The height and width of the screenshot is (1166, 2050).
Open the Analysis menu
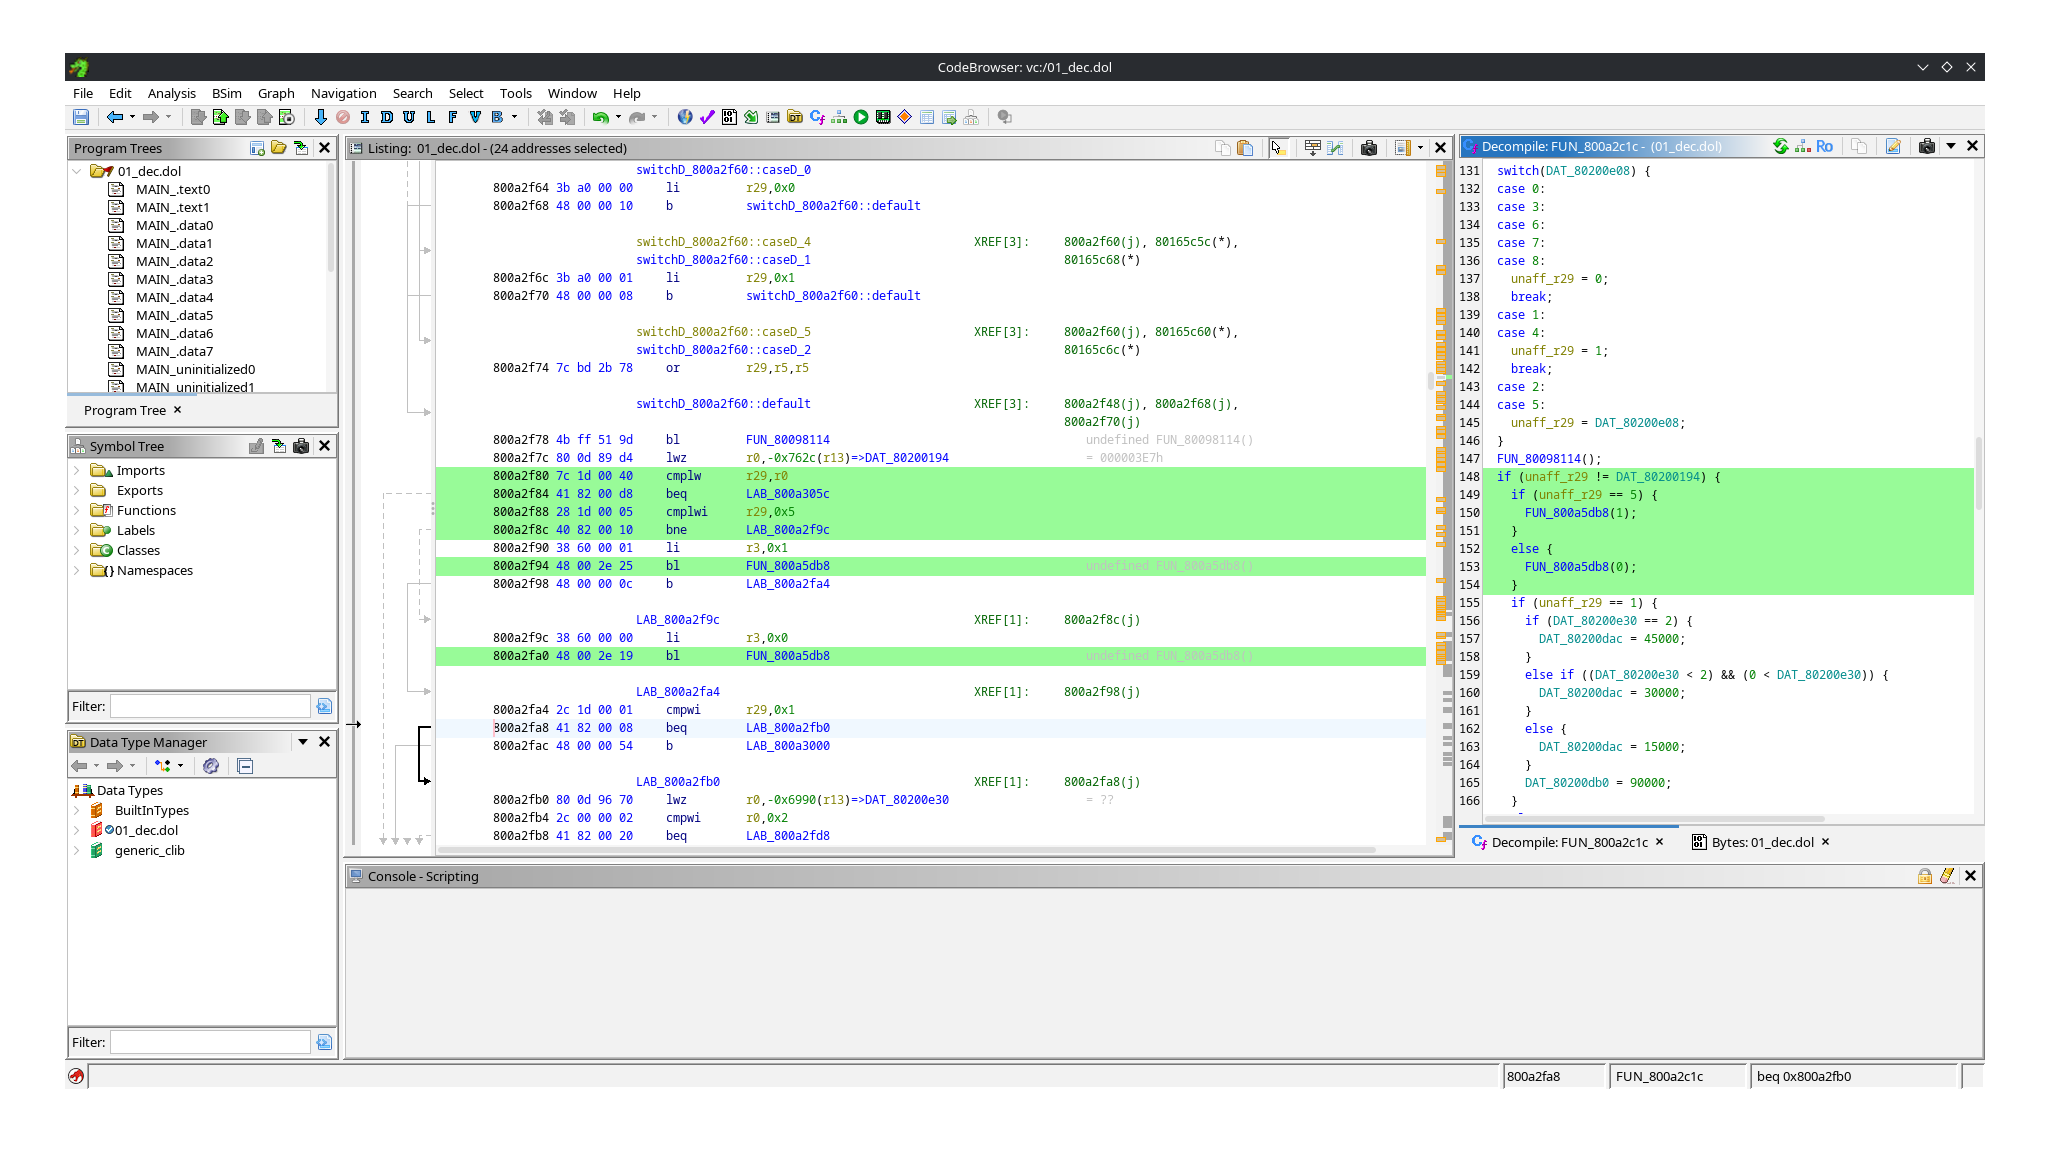tap(171, 93)
